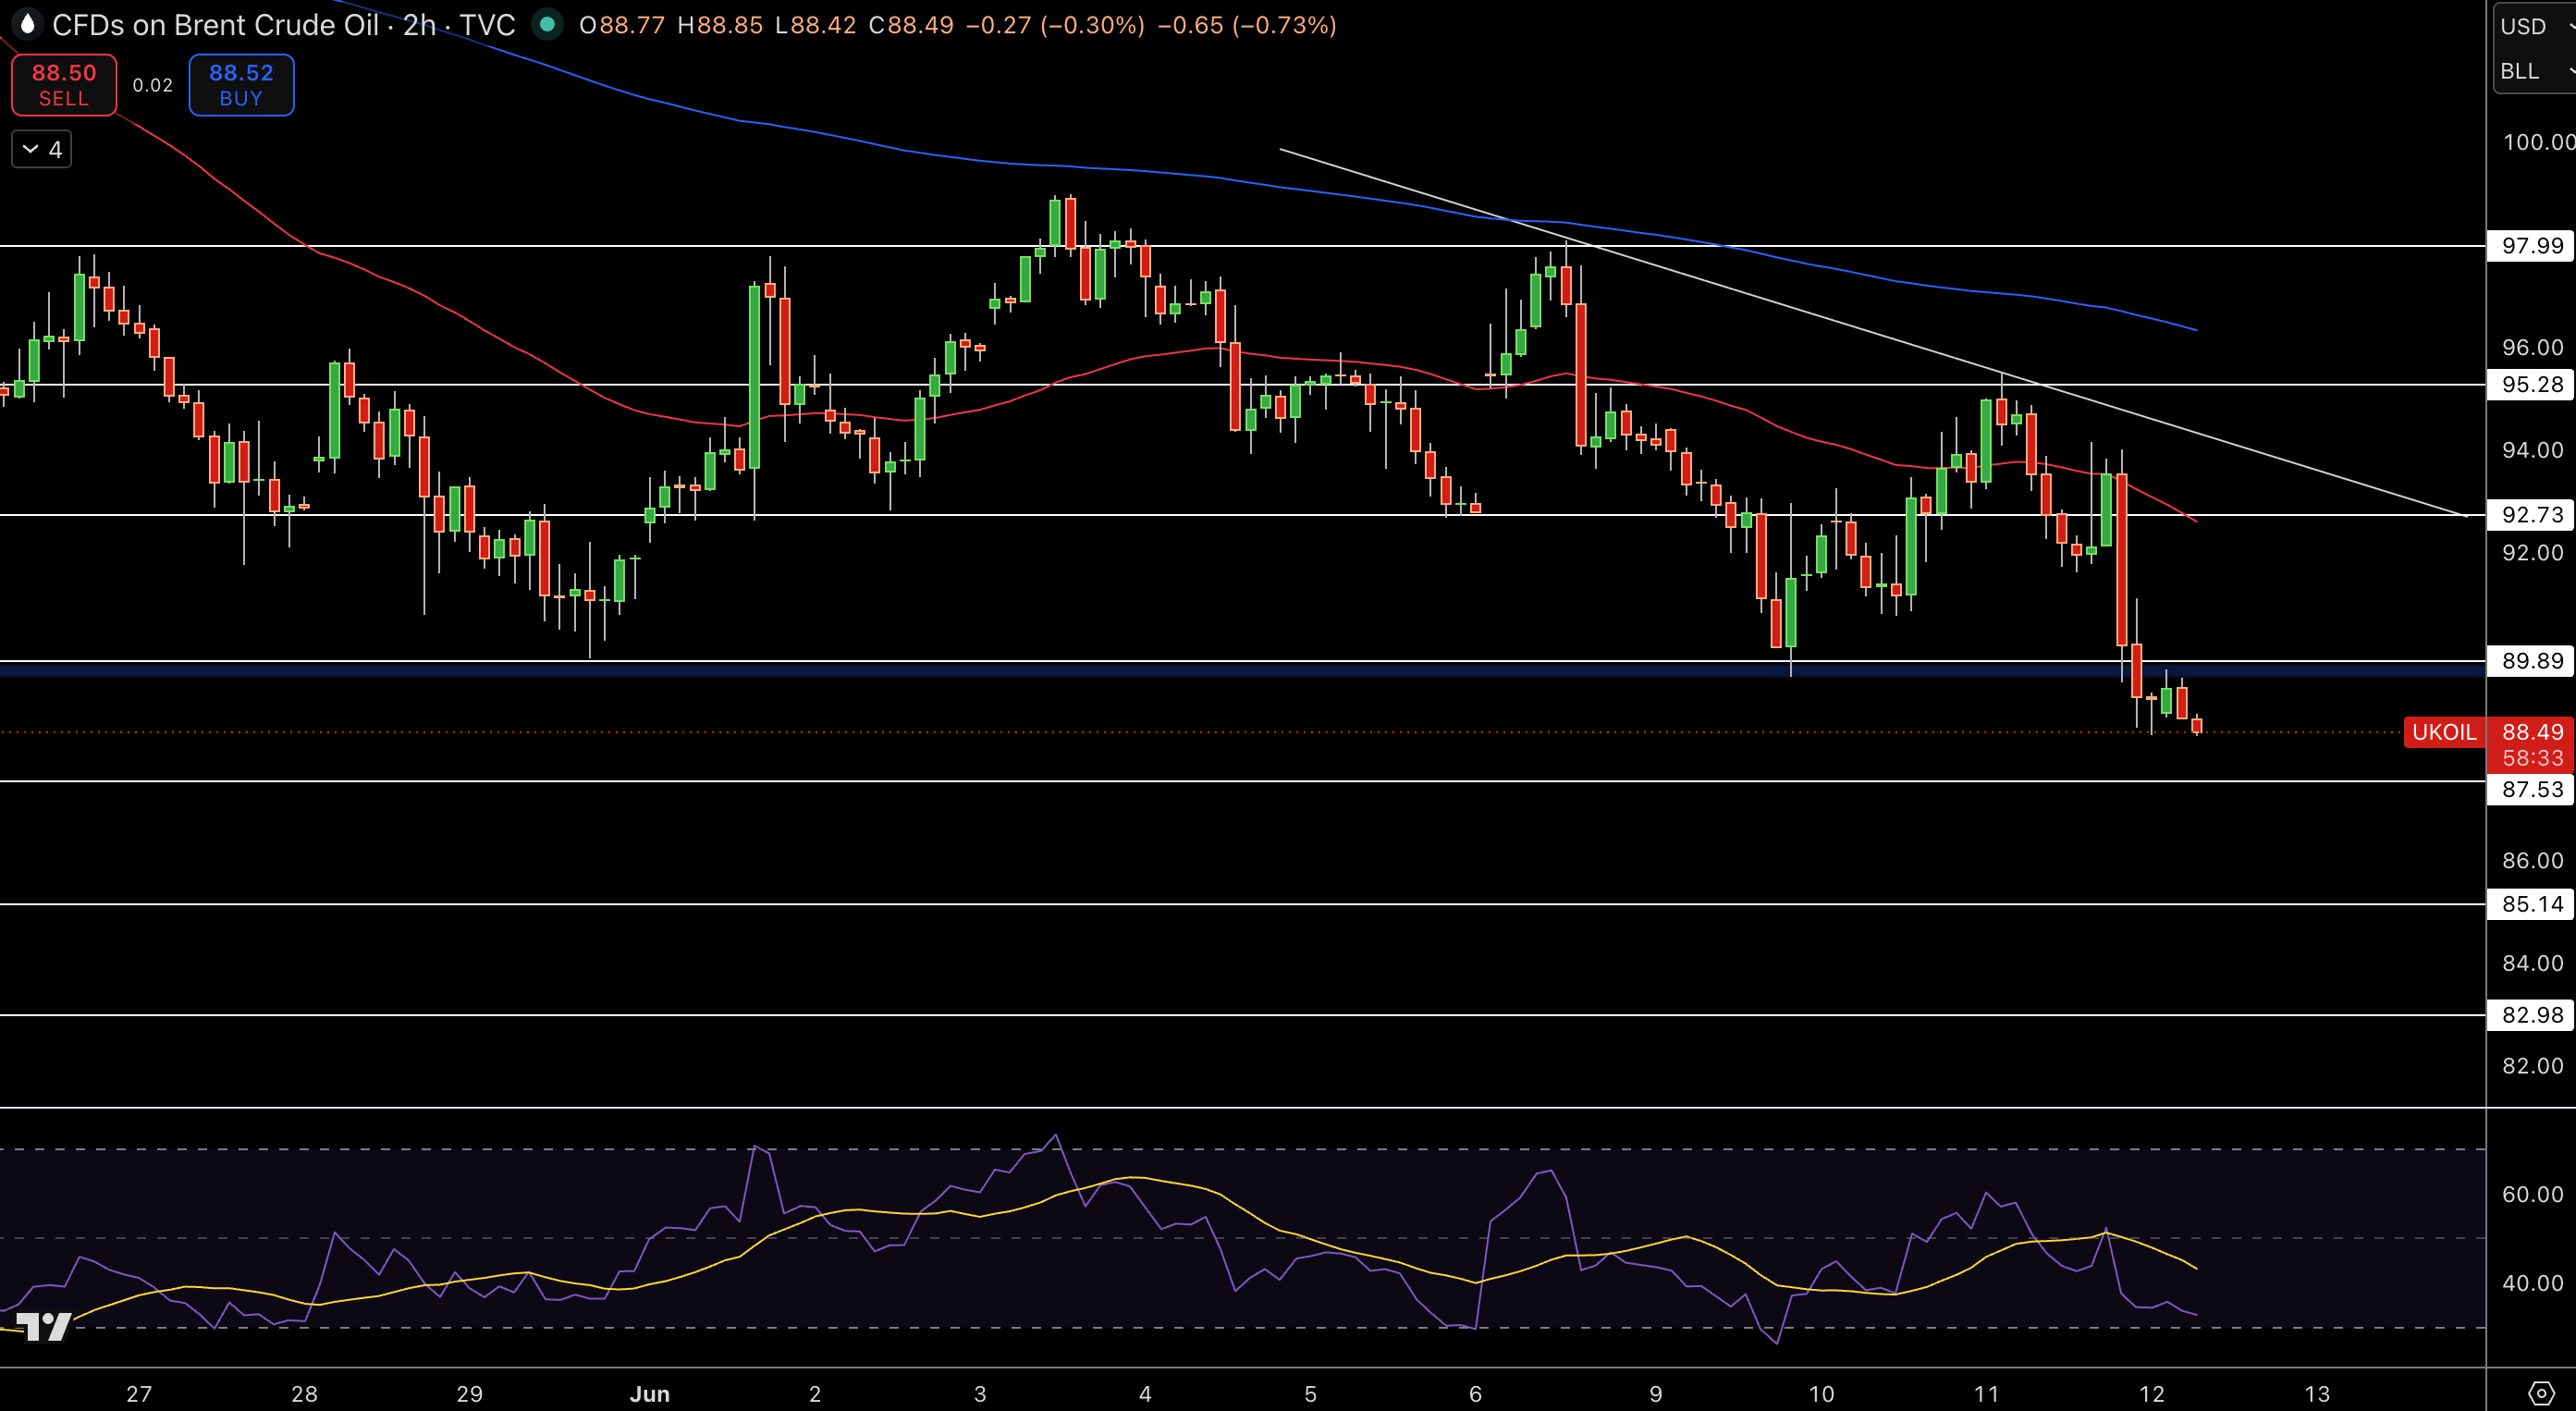Click the 58:33 candle countdown timer
2576x1411 pixels.
[2532, 758]
